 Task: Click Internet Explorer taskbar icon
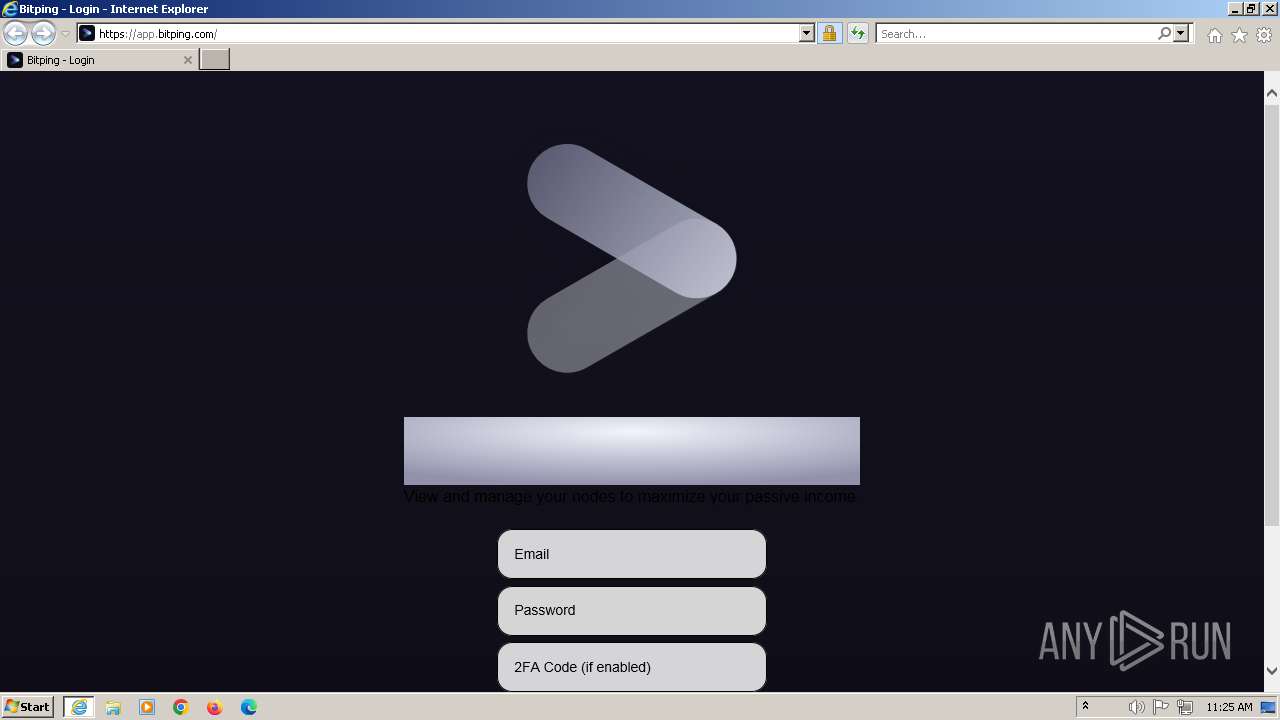78,707
